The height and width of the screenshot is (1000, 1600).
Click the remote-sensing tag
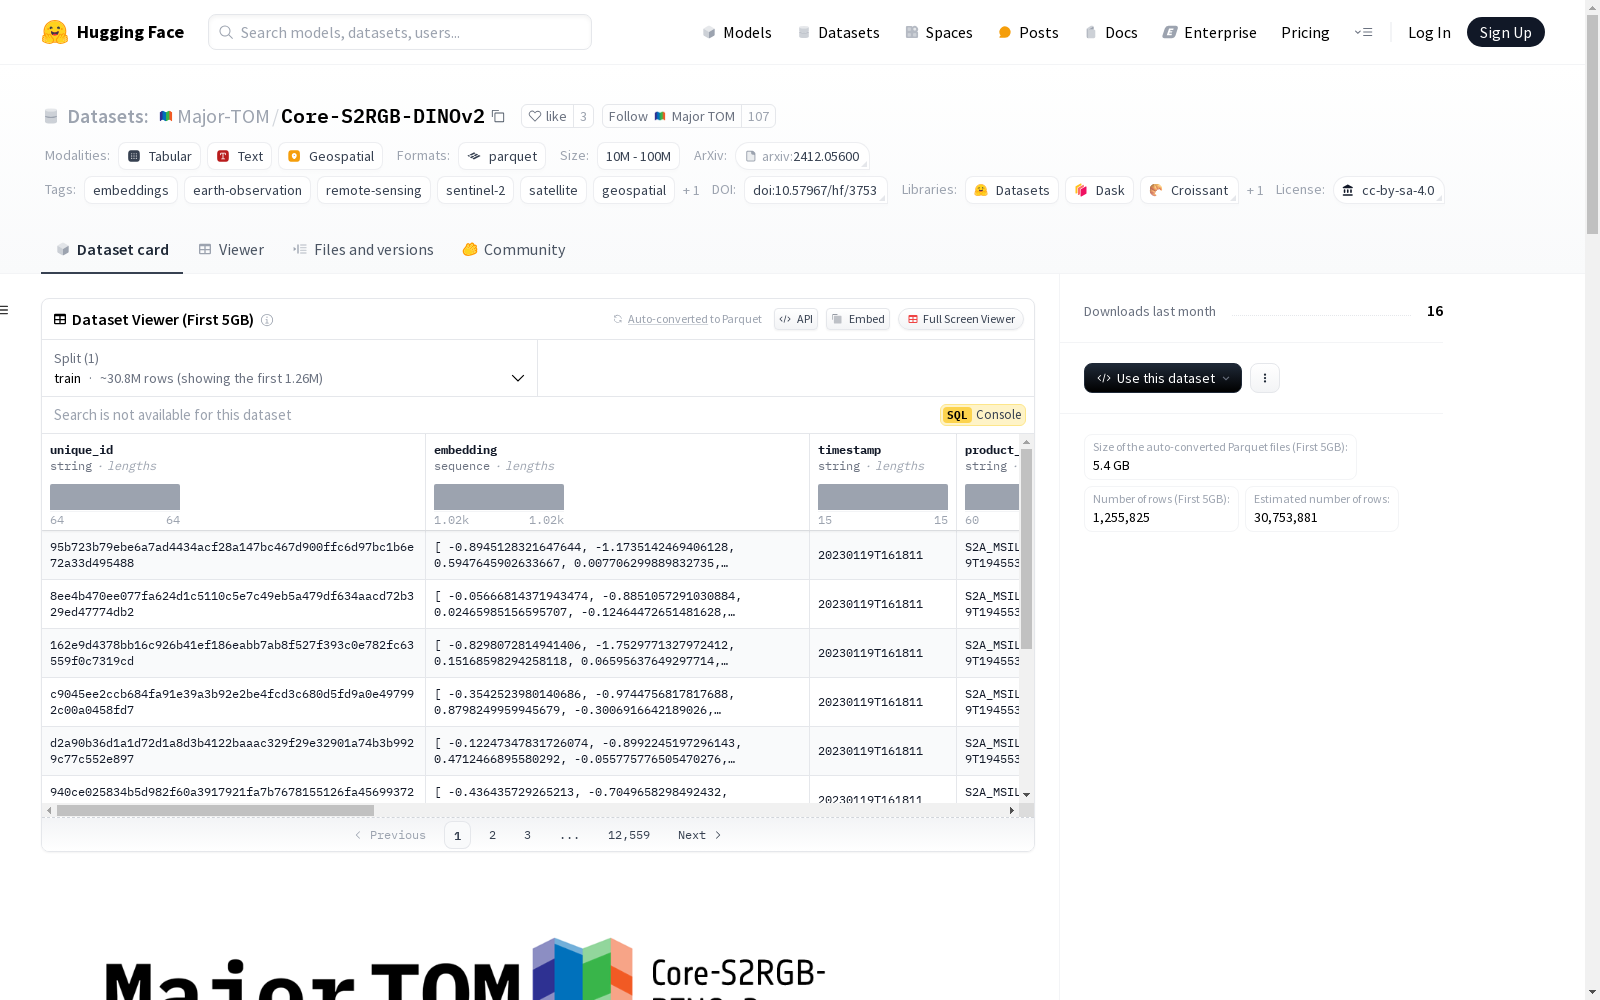(374, 190)
